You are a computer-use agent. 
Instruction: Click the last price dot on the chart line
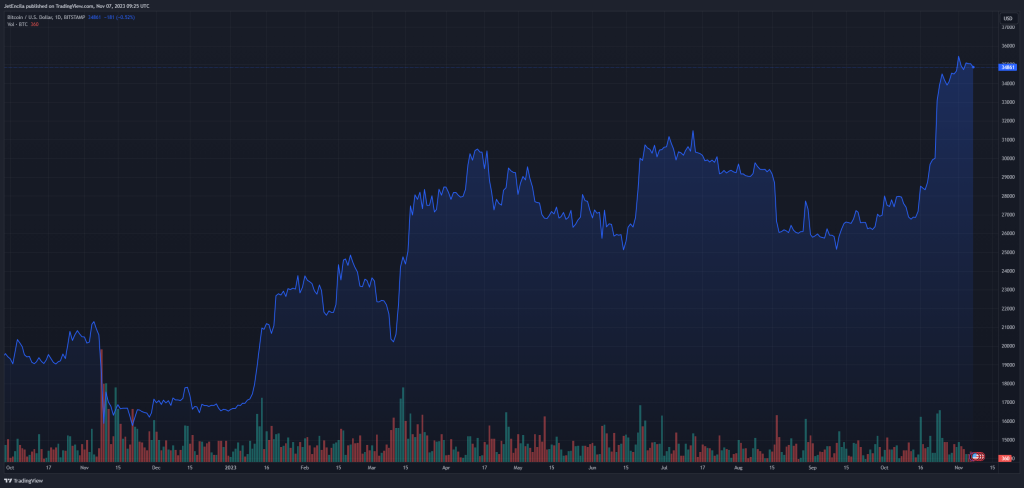[974, 67]
